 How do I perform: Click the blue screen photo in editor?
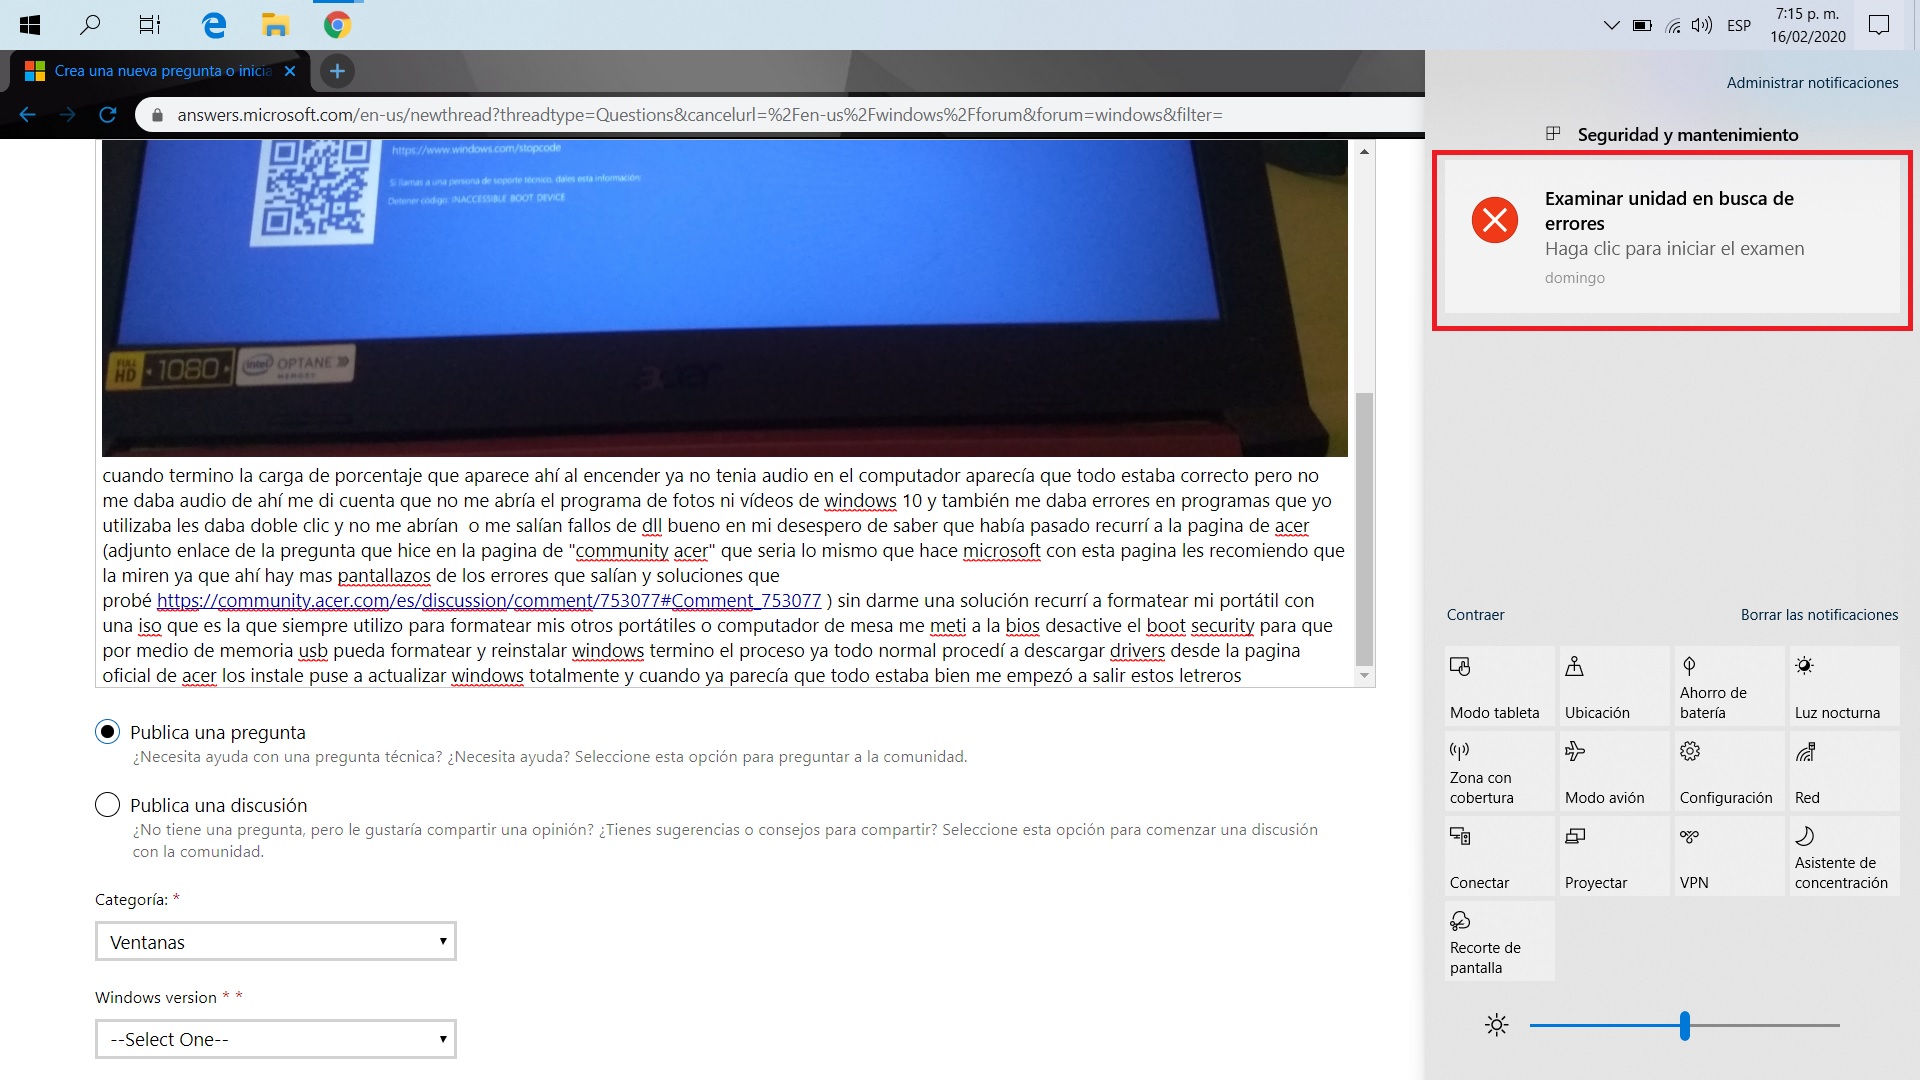[x=724, y=298]
